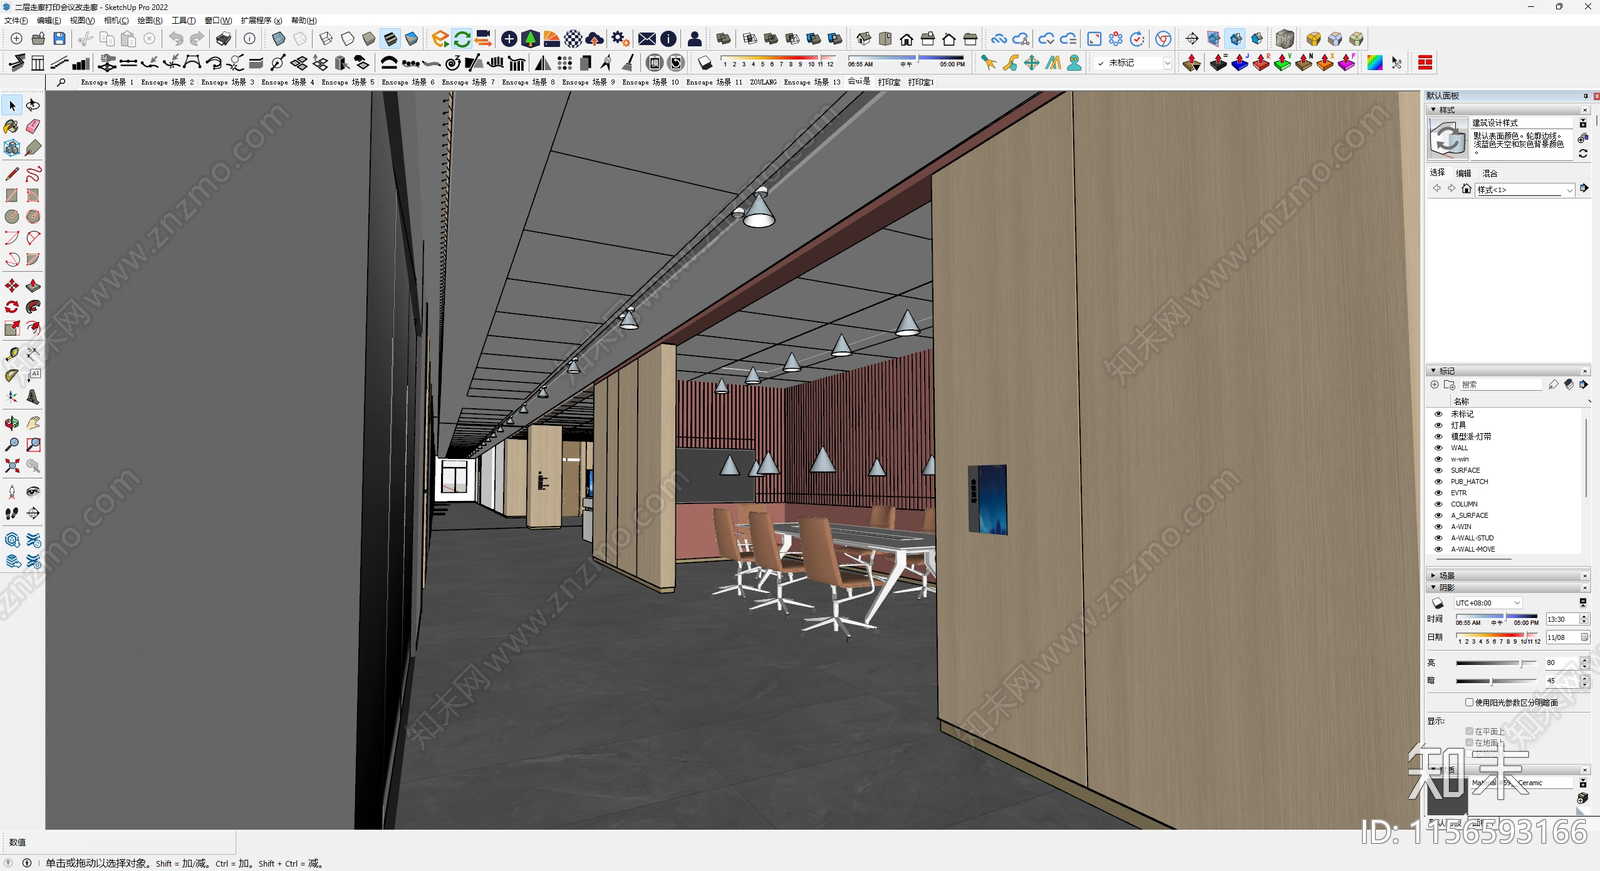Activate the Zoom magnifier tool
Image resolution: width=1600 pixels, height=871 pixels.
[12, 444]
